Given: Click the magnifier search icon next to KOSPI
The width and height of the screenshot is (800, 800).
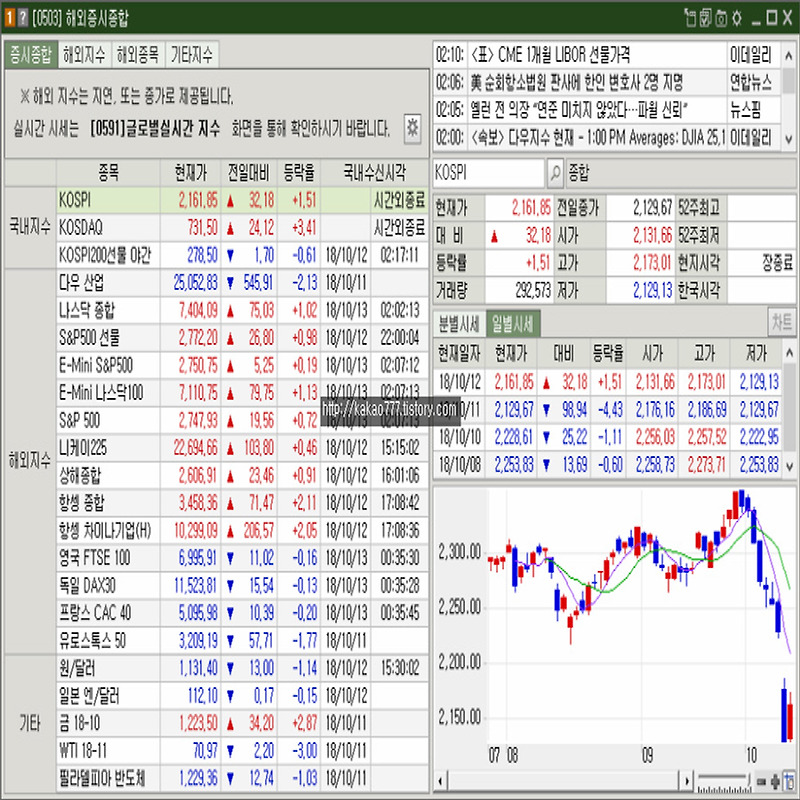Looking at the screenshot, I should tap(555, 173).
